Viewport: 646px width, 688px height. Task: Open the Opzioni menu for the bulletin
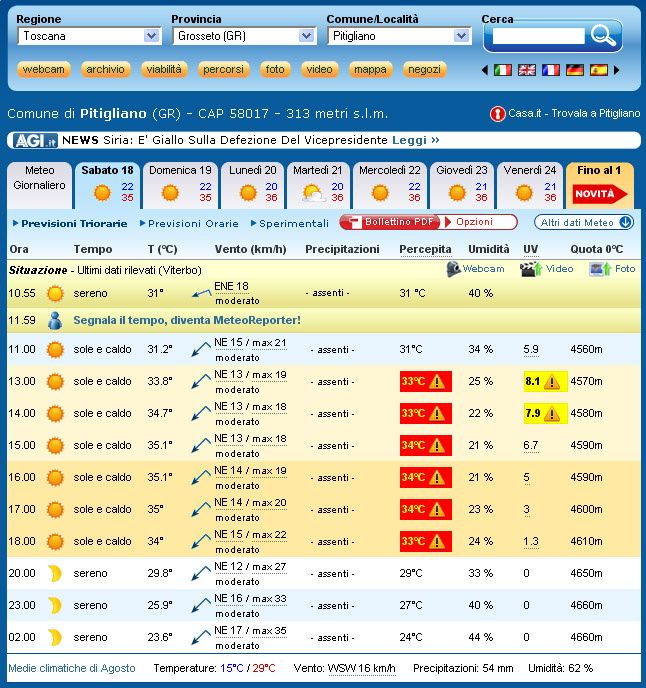pyautogui.click(x=480, y=222)
